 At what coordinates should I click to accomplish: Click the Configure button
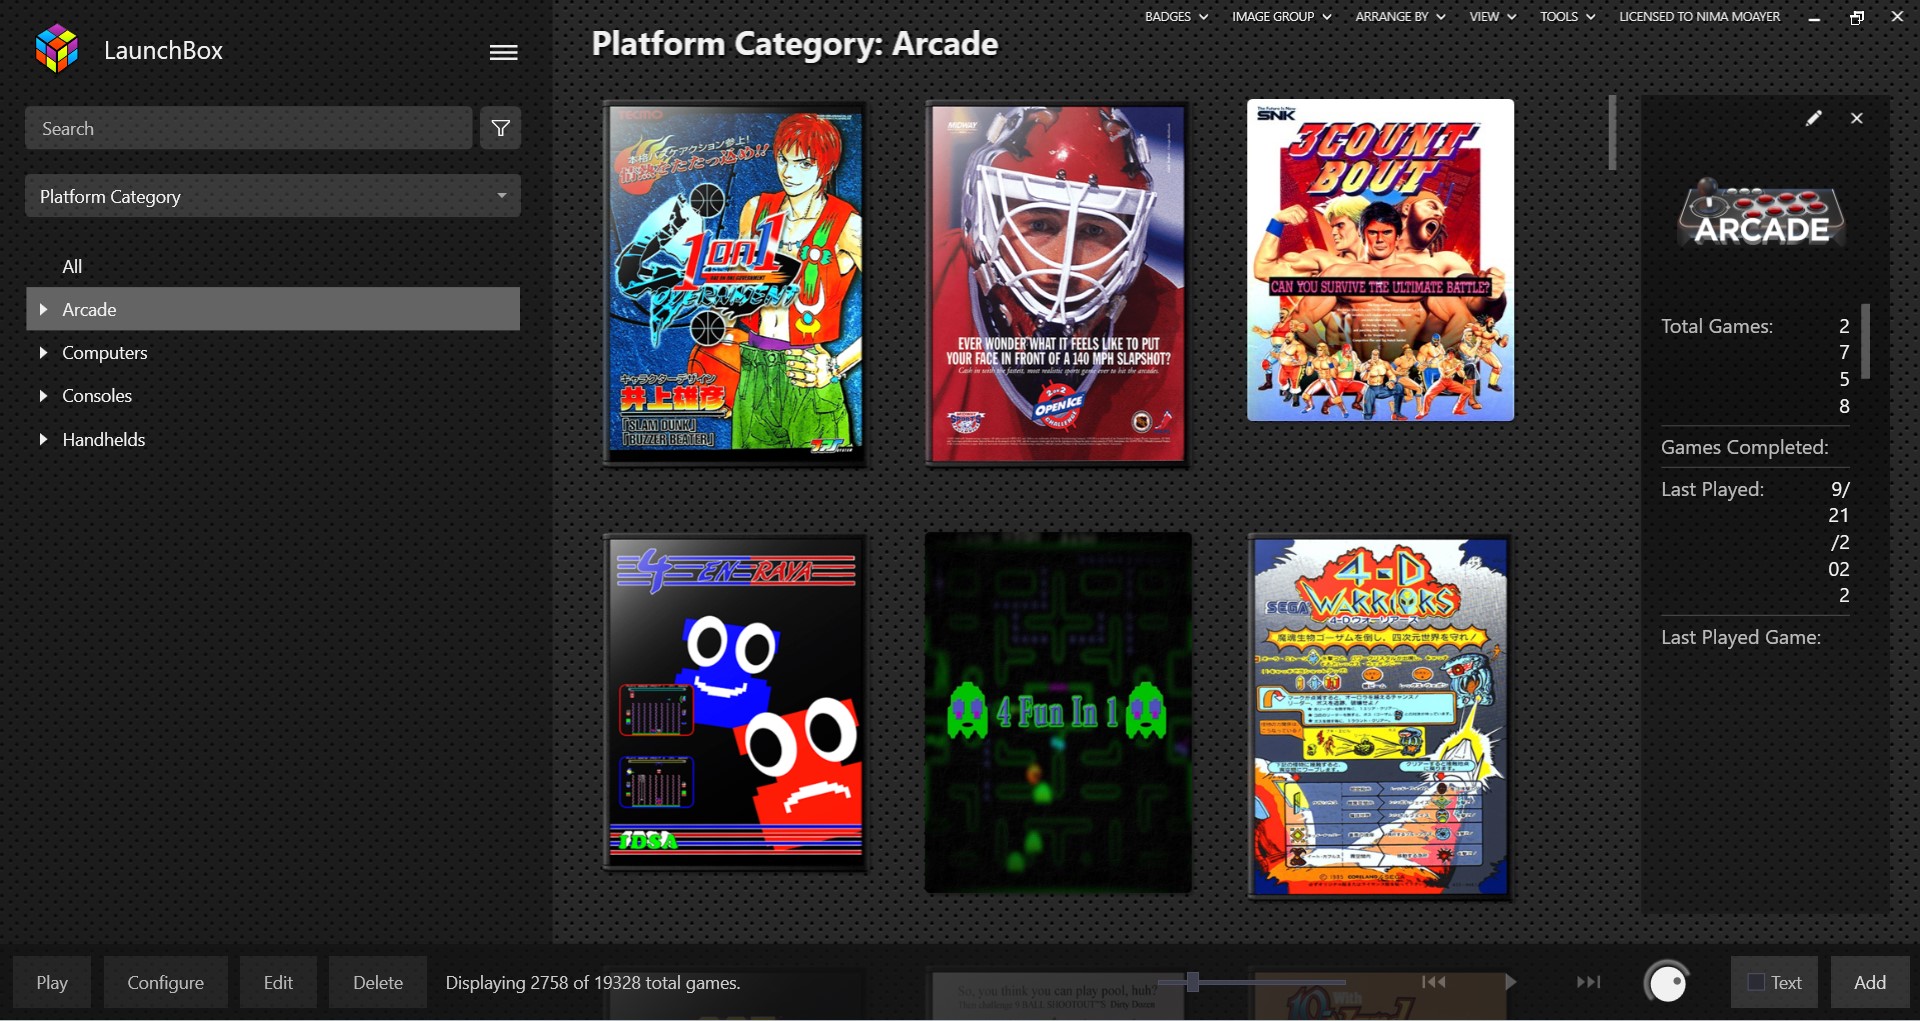click(165, 982)
